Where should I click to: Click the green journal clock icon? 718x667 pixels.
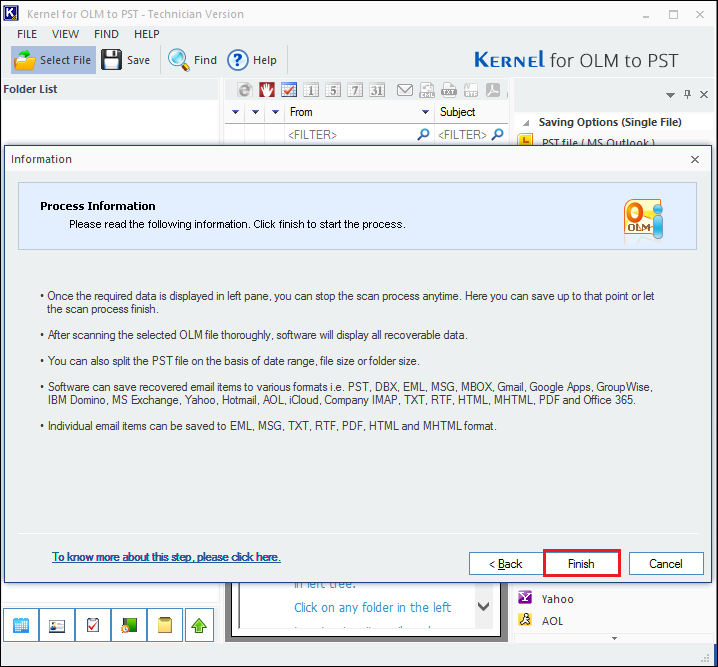point(129,625)
